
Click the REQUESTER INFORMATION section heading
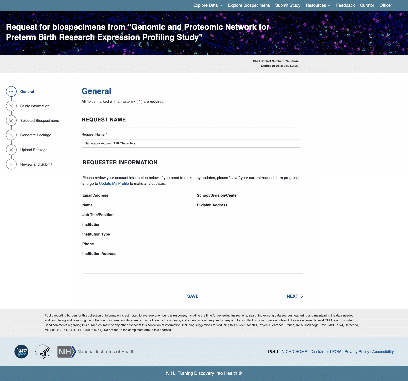click(x=120, y=162)
